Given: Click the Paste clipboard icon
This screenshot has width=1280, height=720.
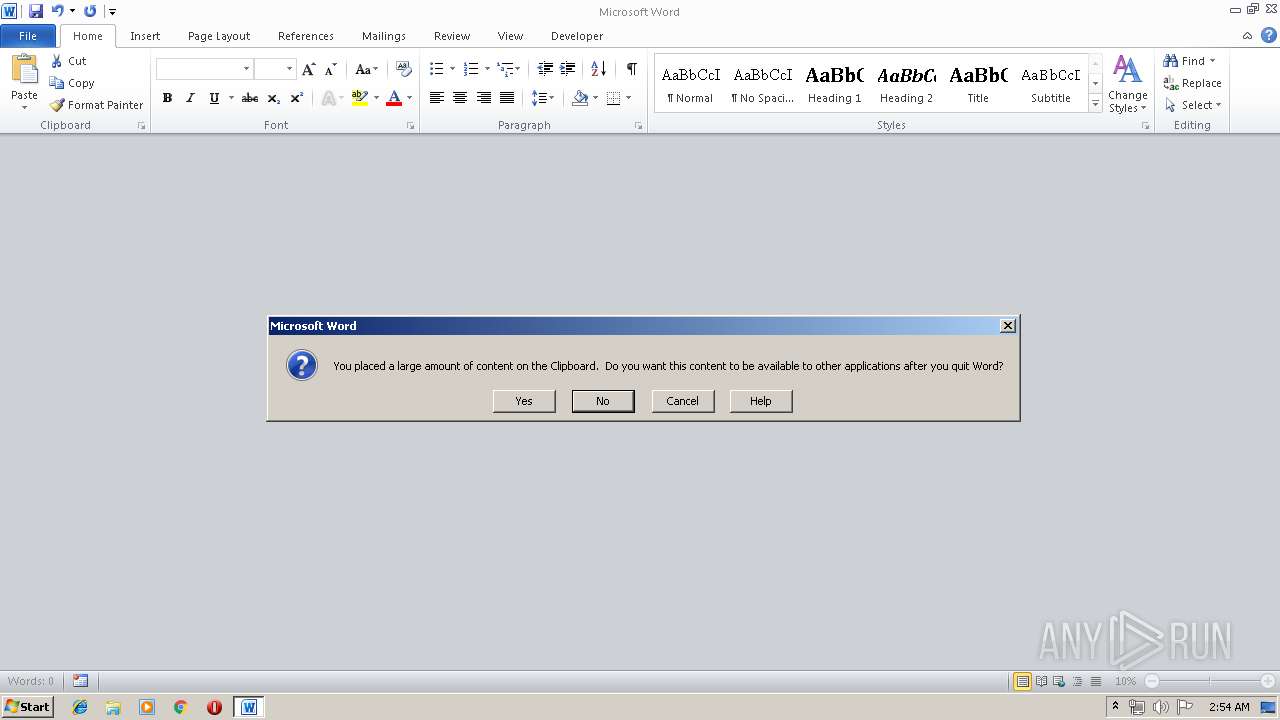Looking at the screenshot, I should (x=24, y=70).
